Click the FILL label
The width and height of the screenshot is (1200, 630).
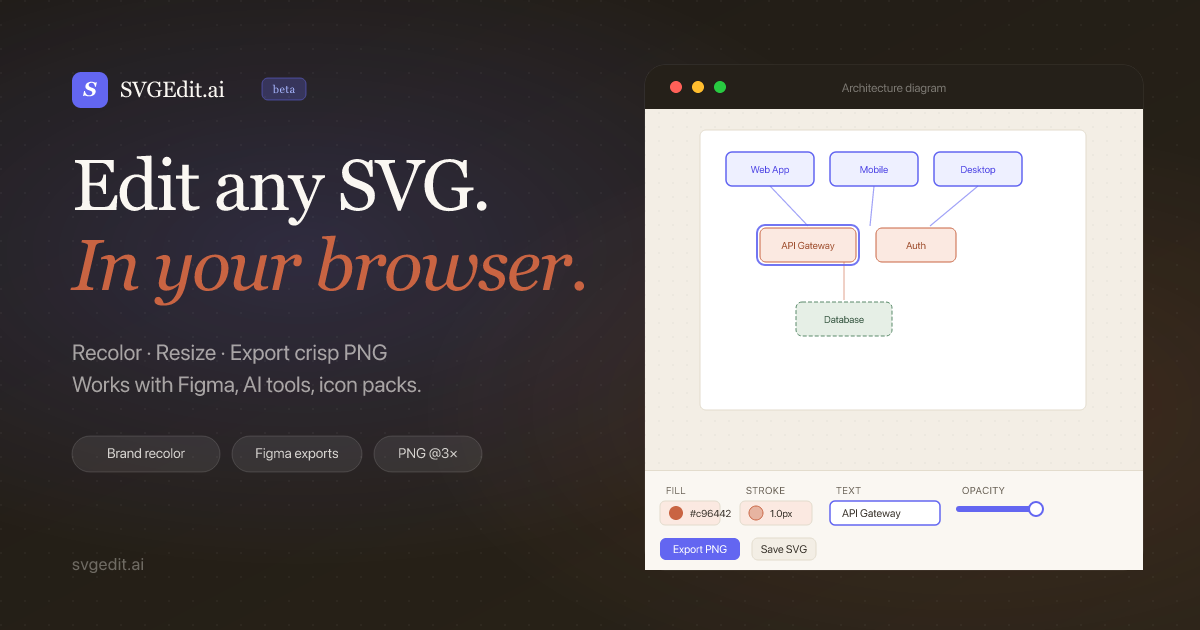click(x=676, y=491)
